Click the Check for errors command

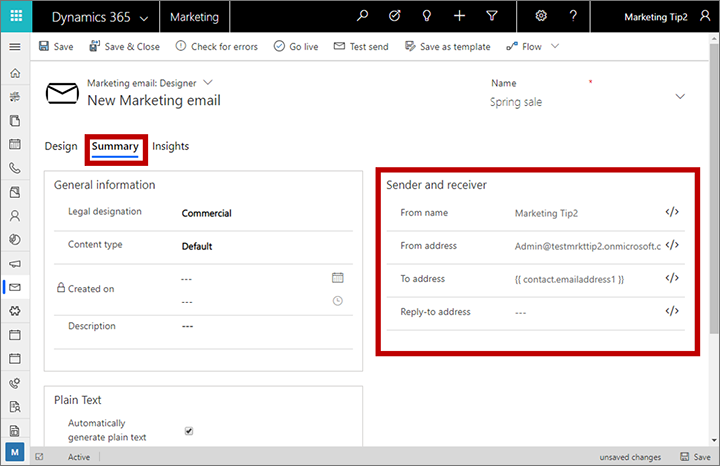pyautogui.click(x=216, y=47)
